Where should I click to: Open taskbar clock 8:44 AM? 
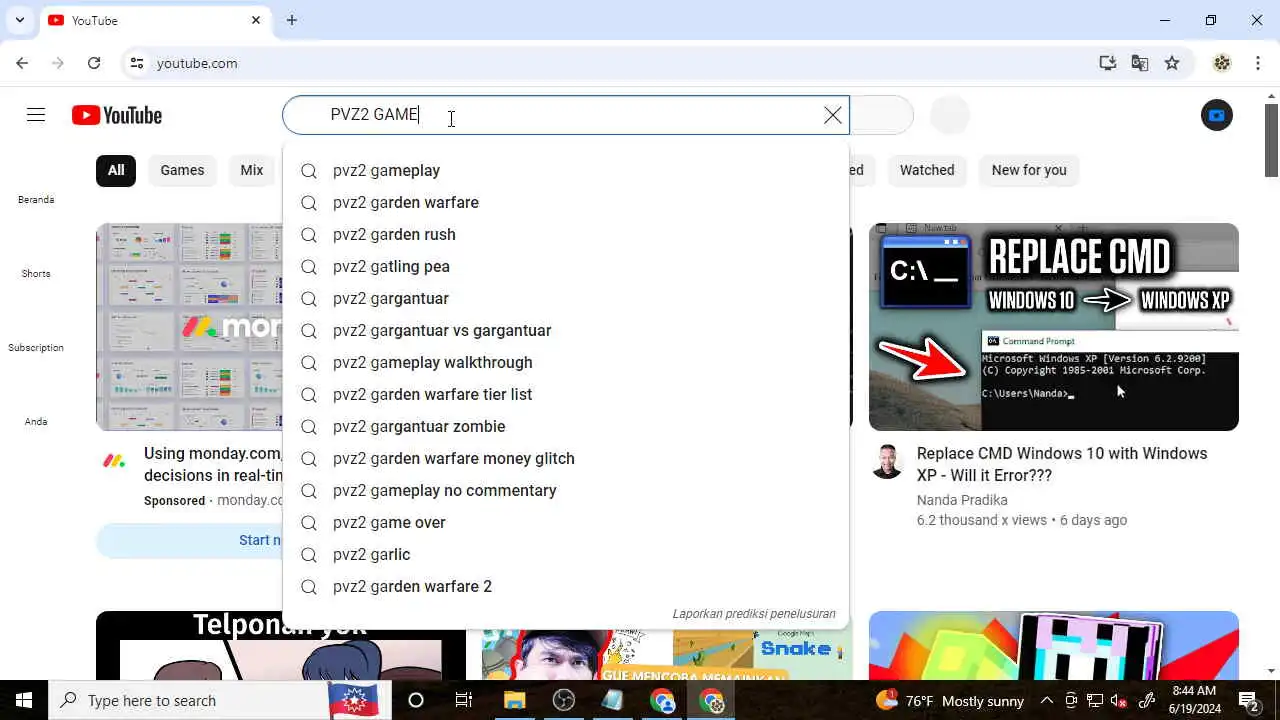(x=1194, y=700)
